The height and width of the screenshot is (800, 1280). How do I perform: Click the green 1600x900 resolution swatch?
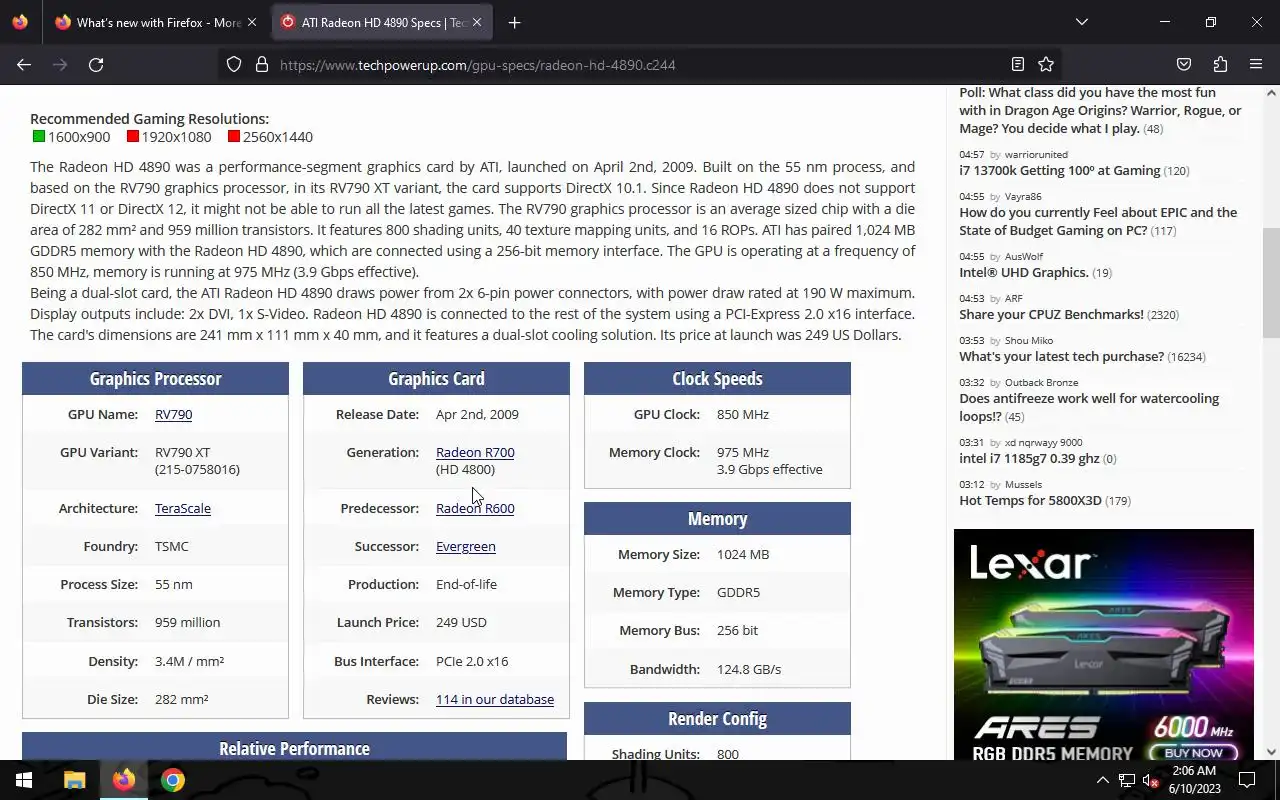coord(39,137)
